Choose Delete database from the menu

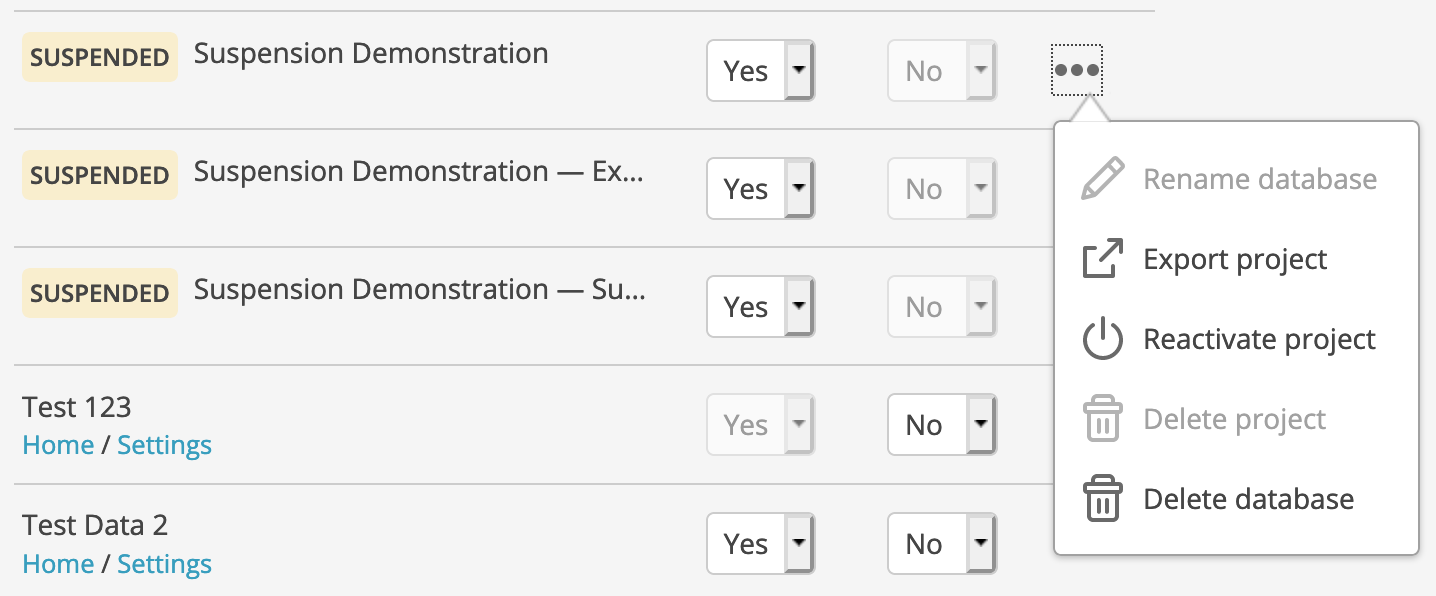(x=1249, y=498)
